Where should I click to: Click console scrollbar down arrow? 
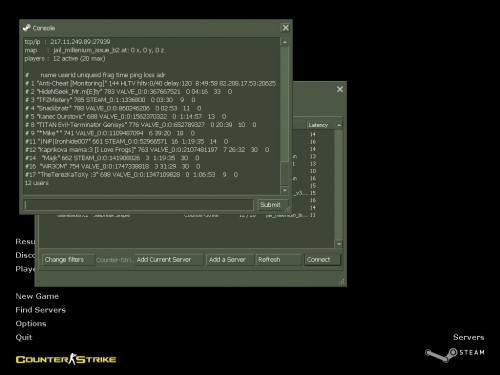click(285, 190)
